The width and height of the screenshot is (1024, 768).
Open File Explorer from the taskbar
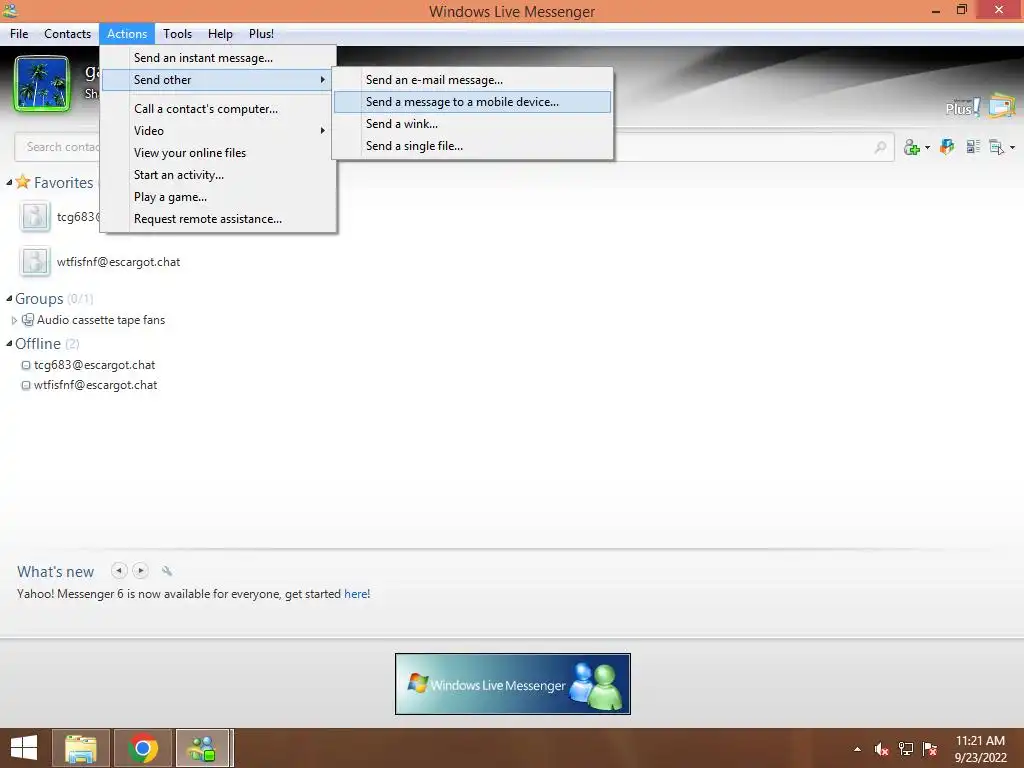[81, 748]
